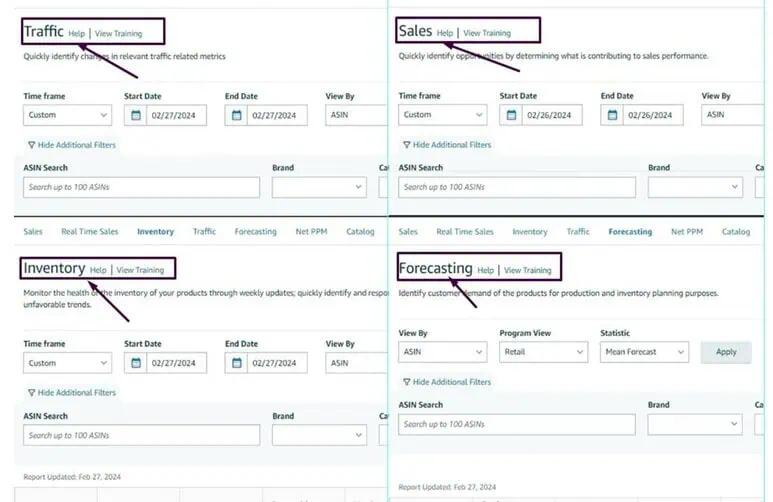Screen dimensions: 773x502
Task: Expand Time frame dropdown in Inventory panel
Action: coord(68,363)
